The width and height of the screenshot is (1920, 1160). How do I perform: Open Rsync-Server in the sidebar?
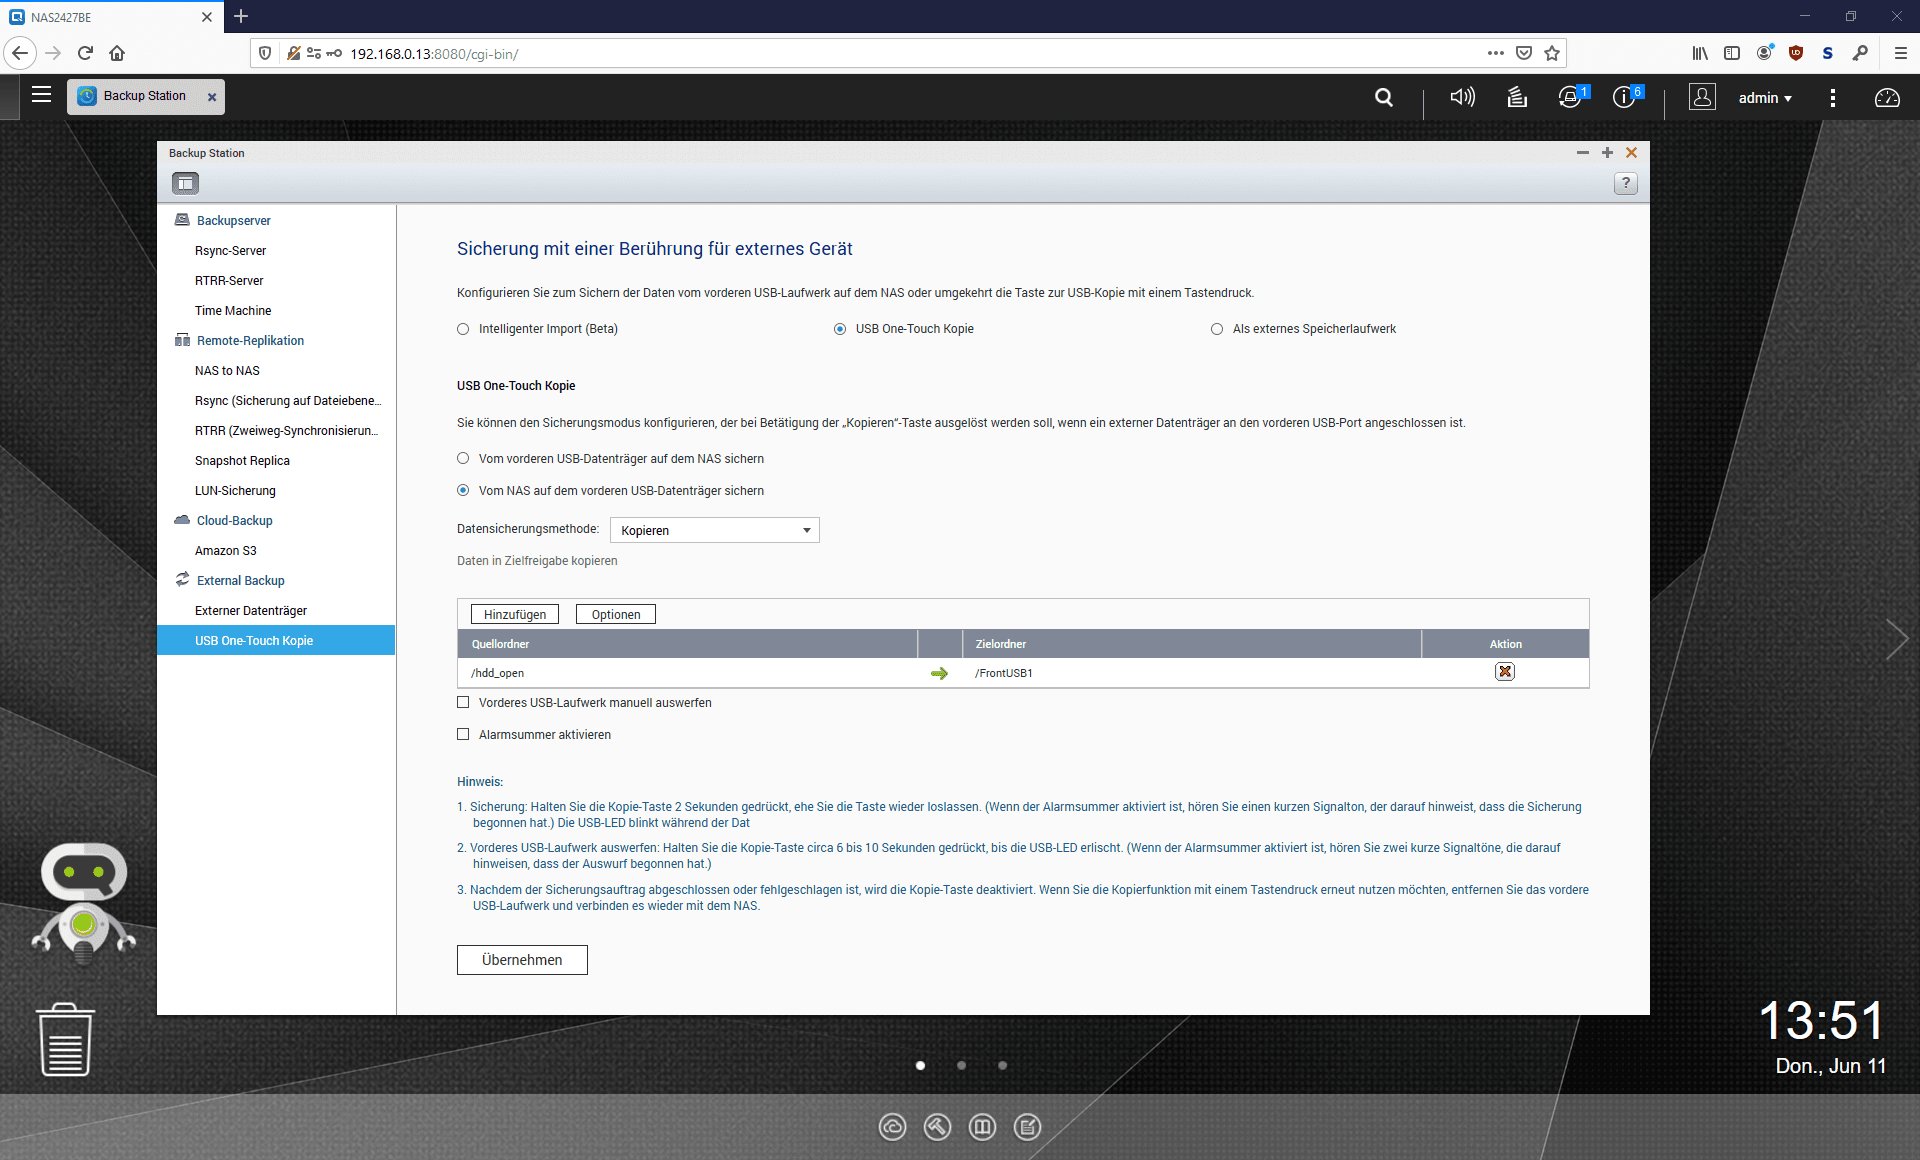(x=230, y=251)
